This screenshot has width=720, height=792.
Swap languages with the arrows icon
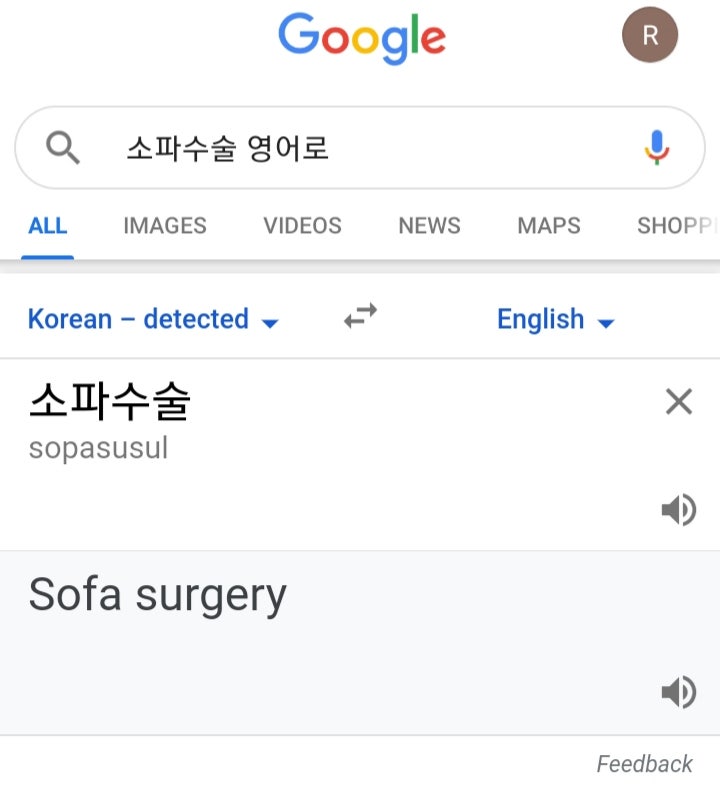[360, 316]
